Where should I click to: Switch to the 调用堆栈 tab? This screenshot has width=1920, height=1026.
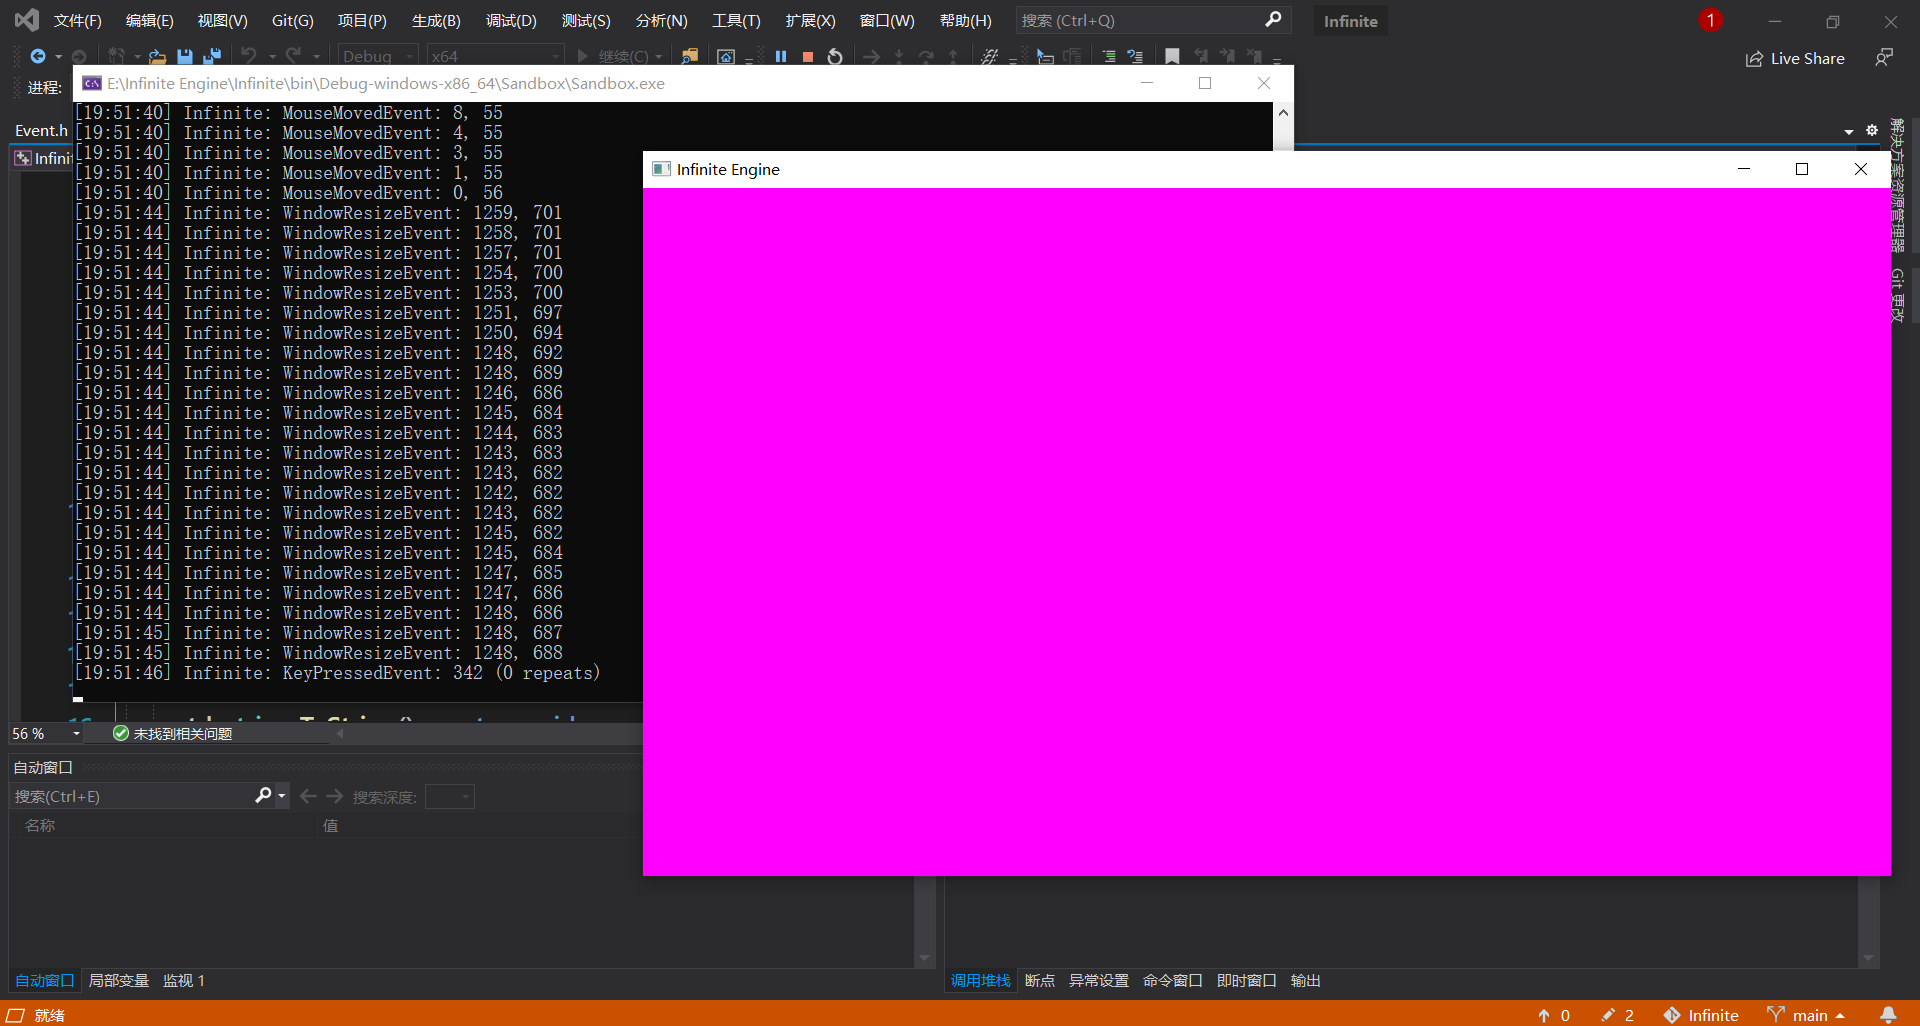tap(980, 981)
